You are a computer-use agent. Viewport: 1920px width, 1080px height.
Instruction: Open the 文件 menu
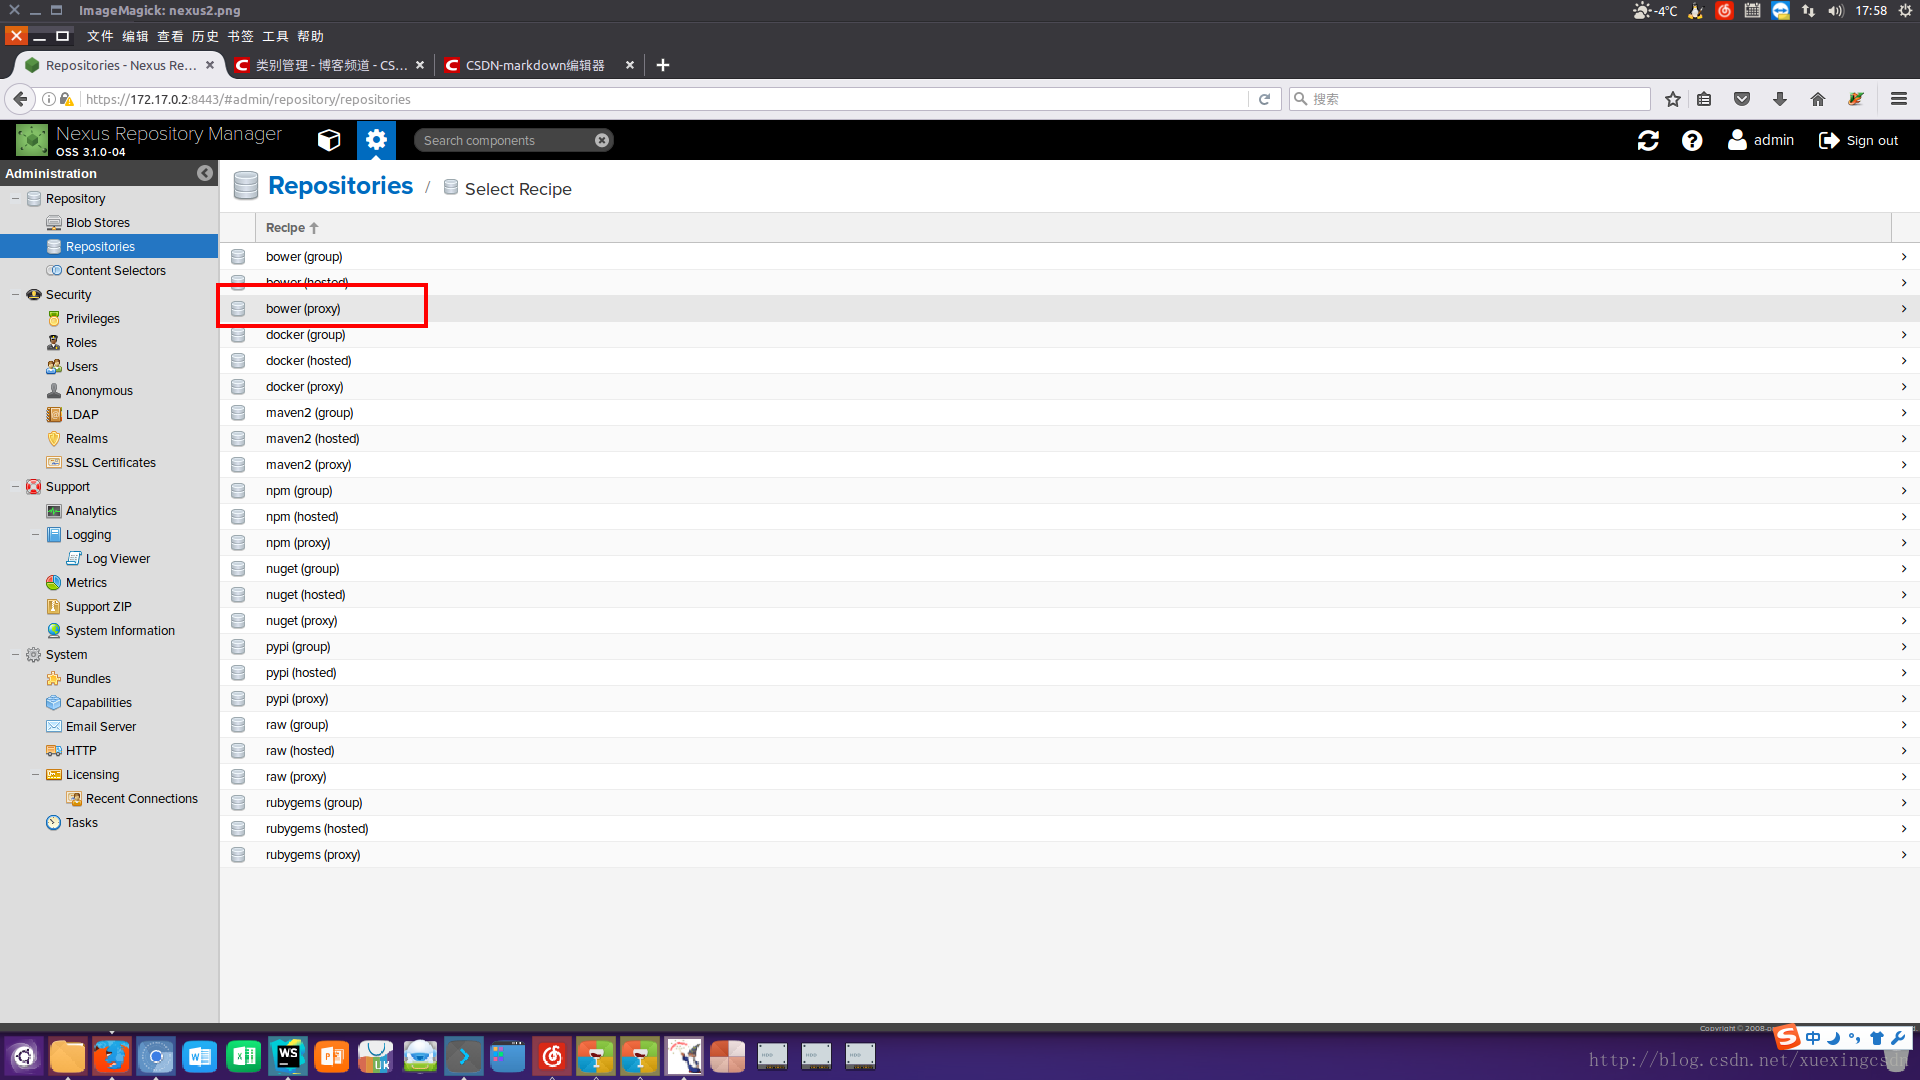(100, 36)
